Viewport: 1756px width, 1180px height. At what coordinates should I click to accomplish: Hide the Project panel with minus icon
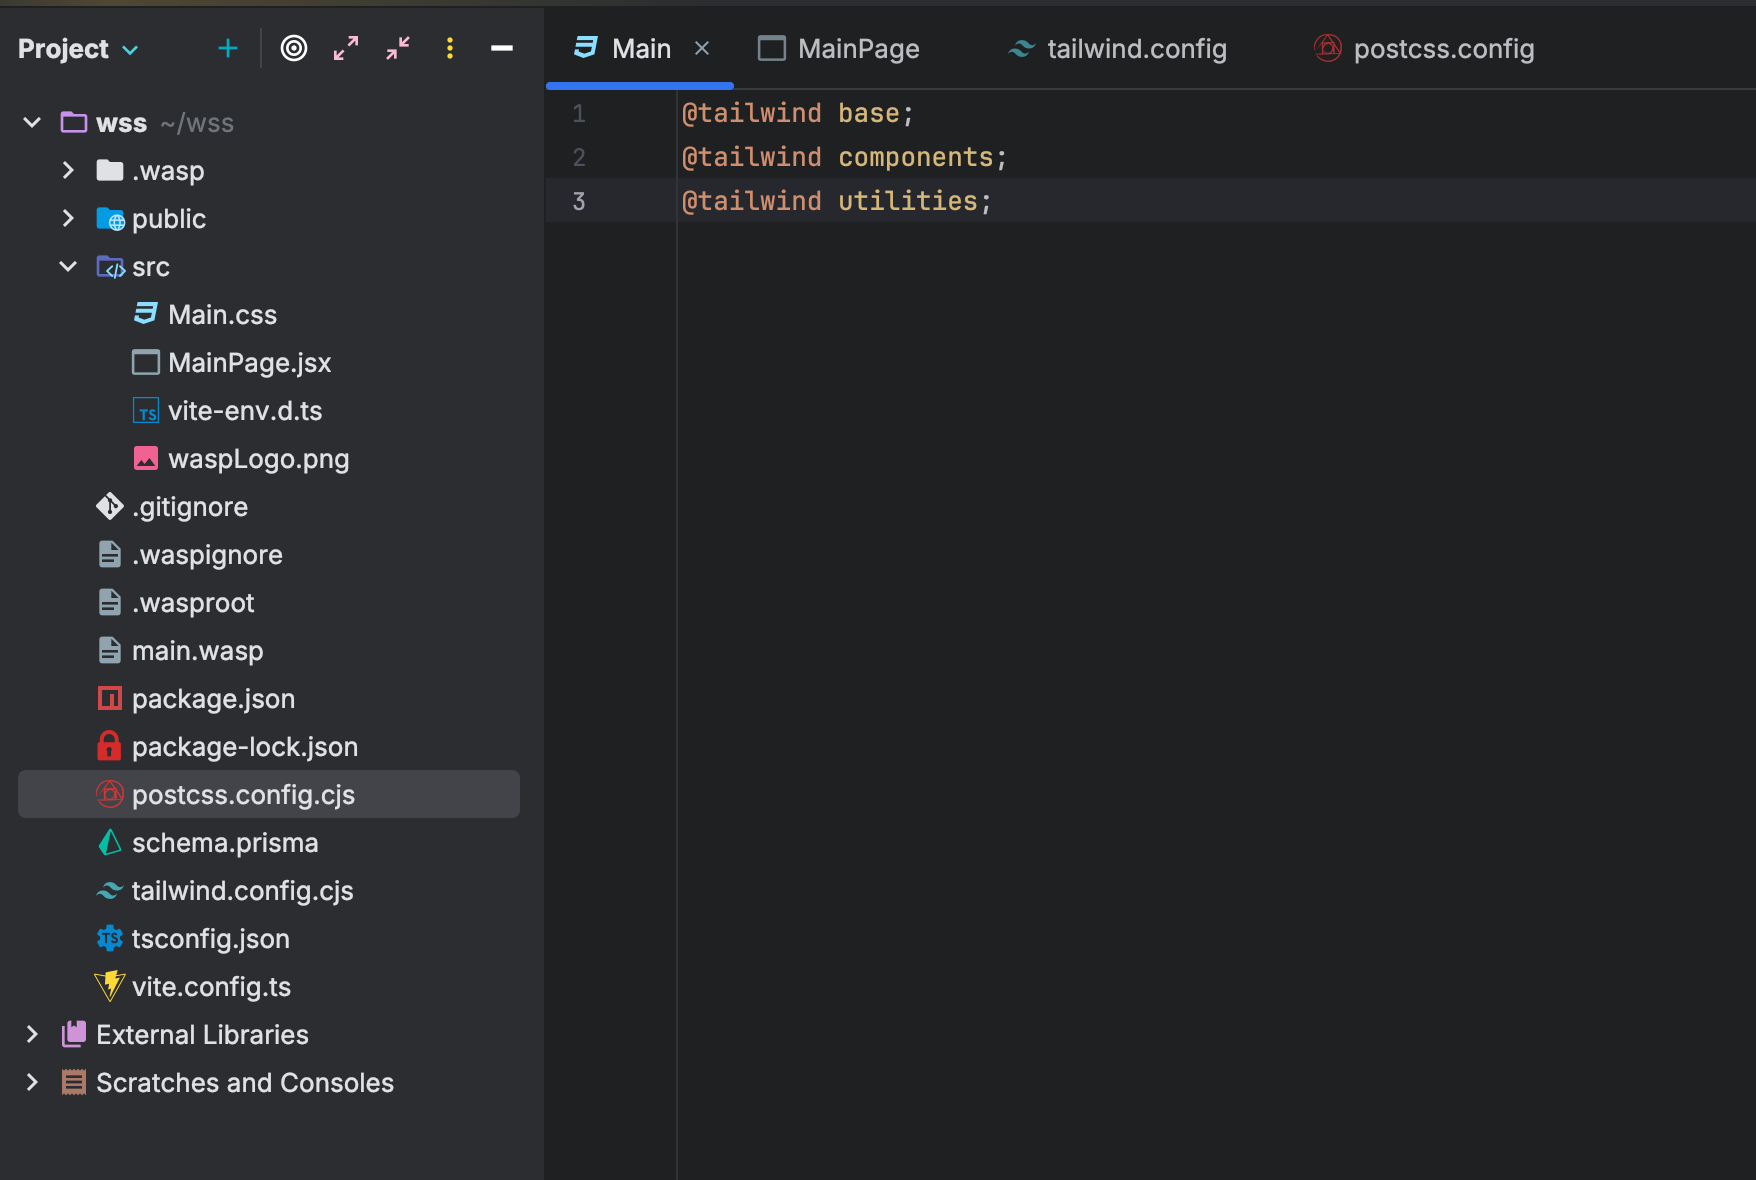click(502, 48)
